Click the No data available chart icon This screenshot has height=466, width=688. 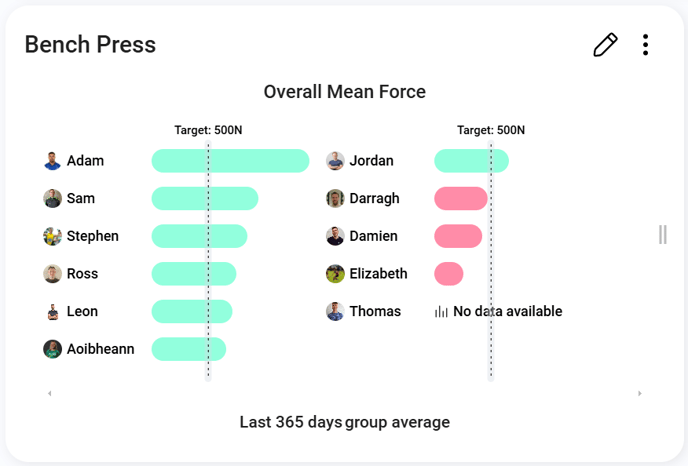[x=441, y=312]
